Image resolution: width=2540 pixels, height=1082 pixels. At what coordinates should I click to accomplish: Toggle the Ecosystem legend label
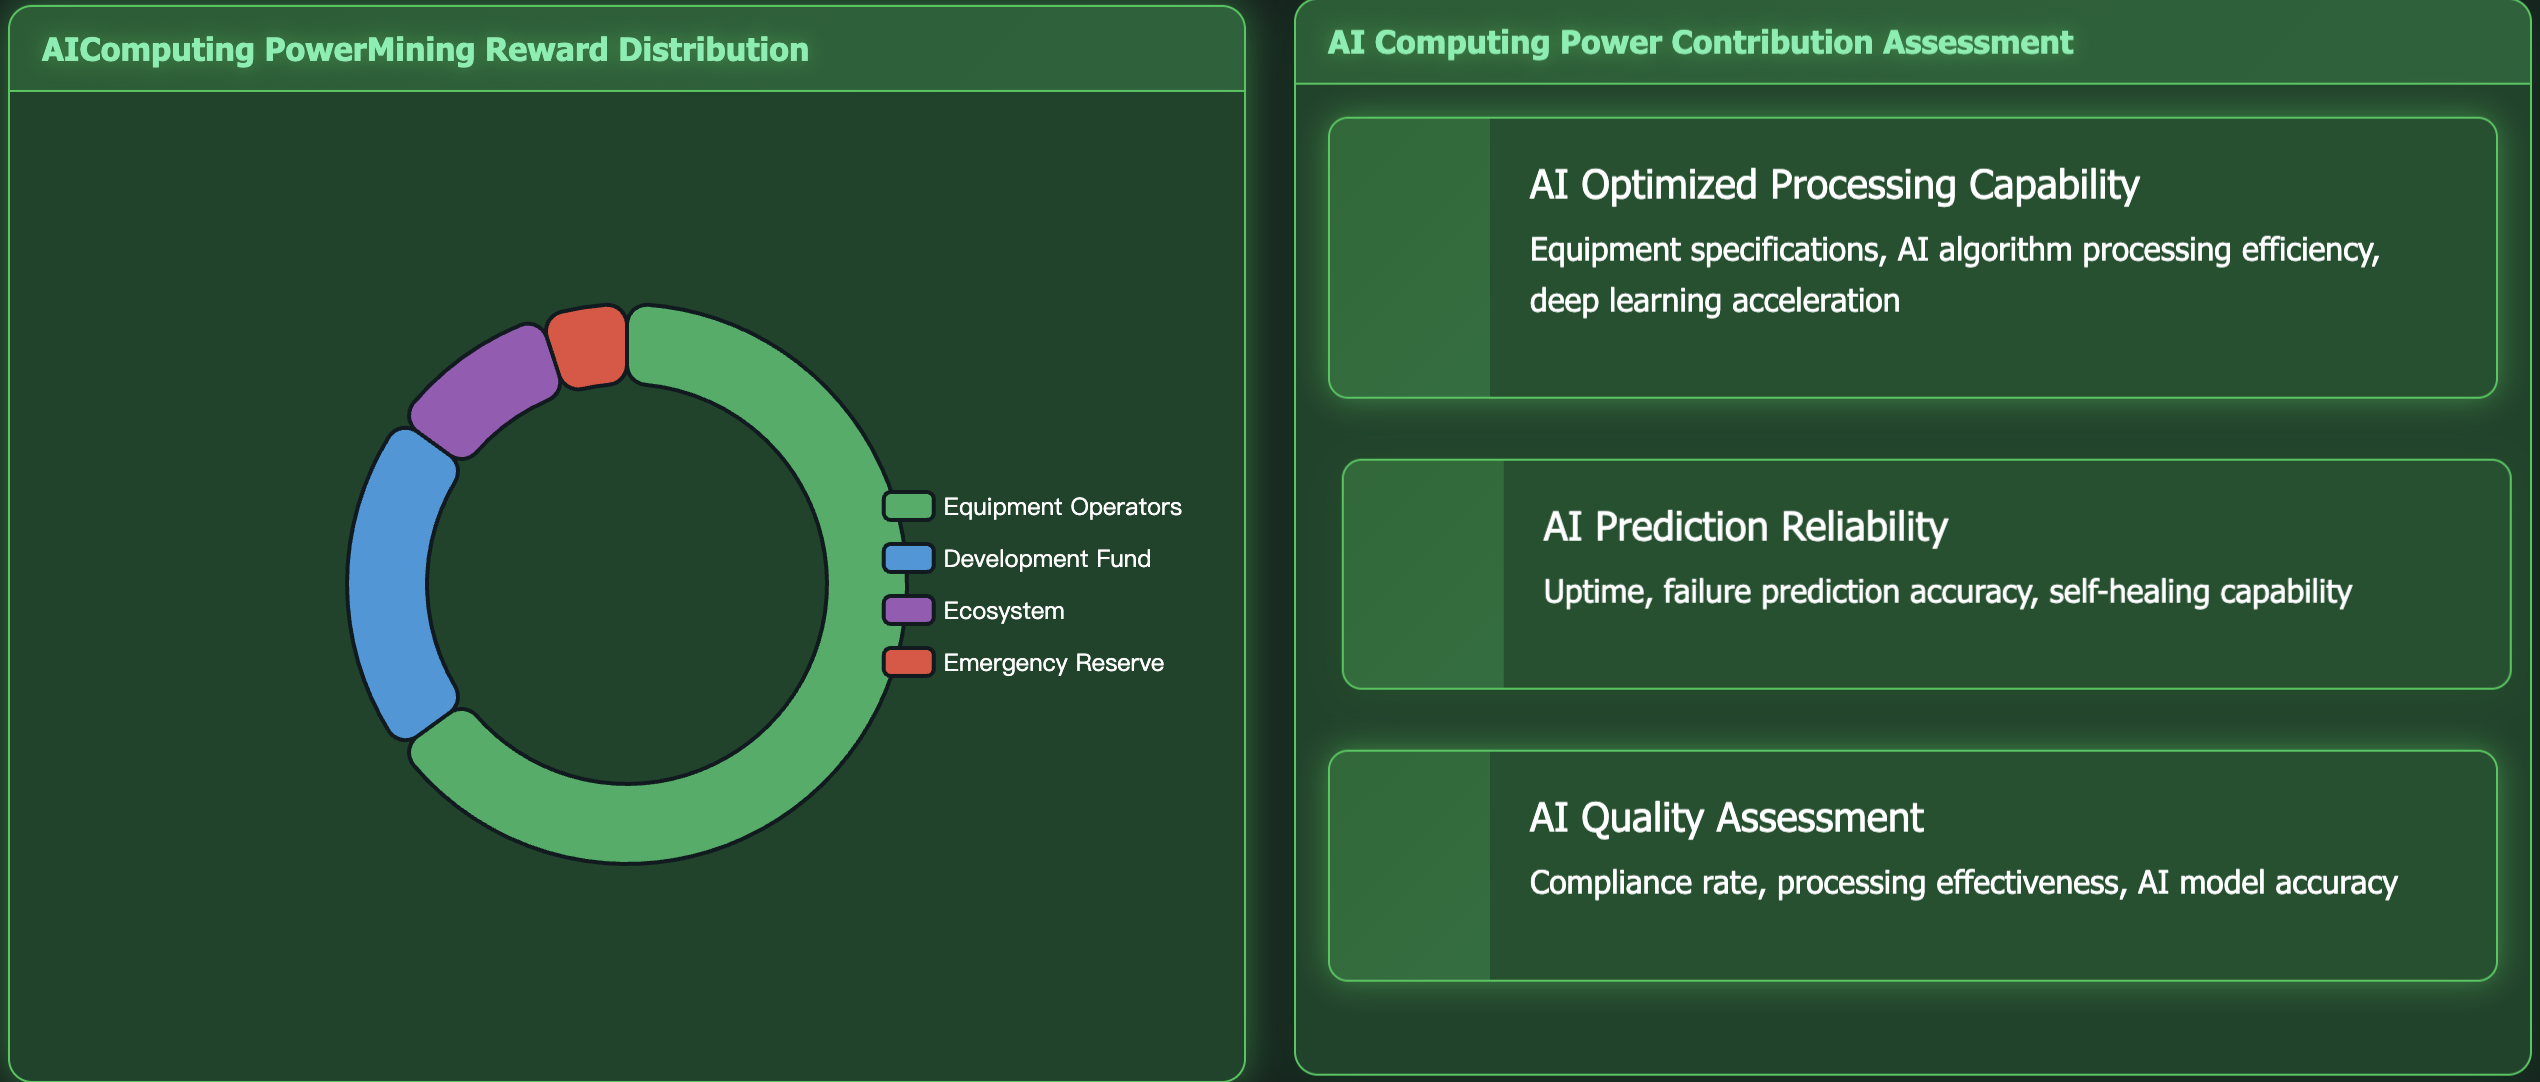(1003, 611)
